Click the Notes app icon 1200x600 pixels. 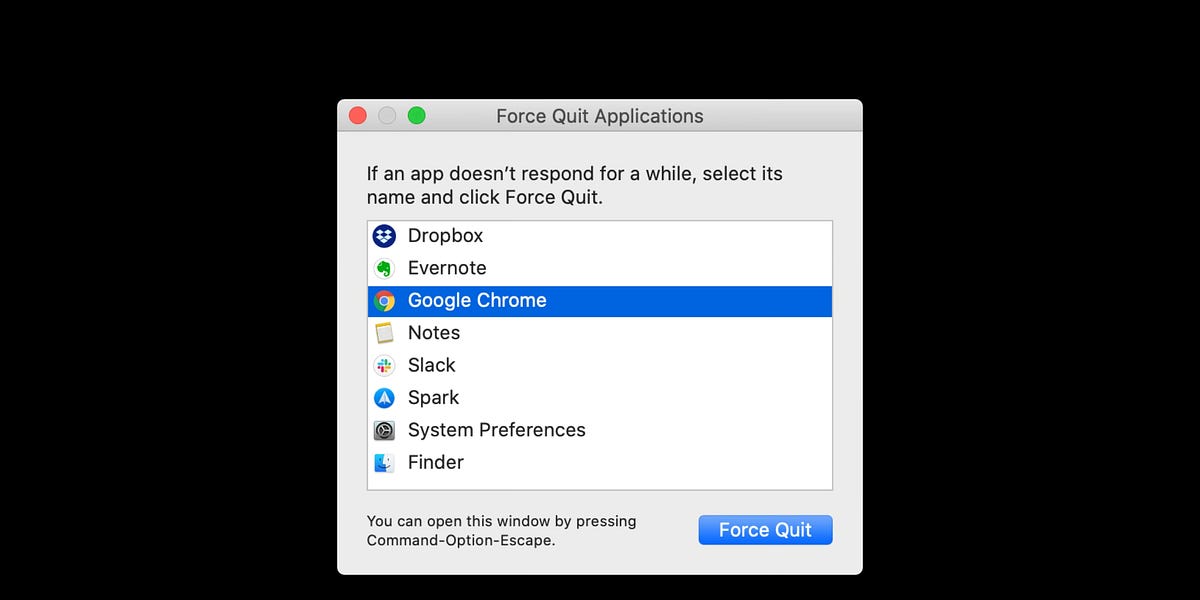click(x=384, y=333)
